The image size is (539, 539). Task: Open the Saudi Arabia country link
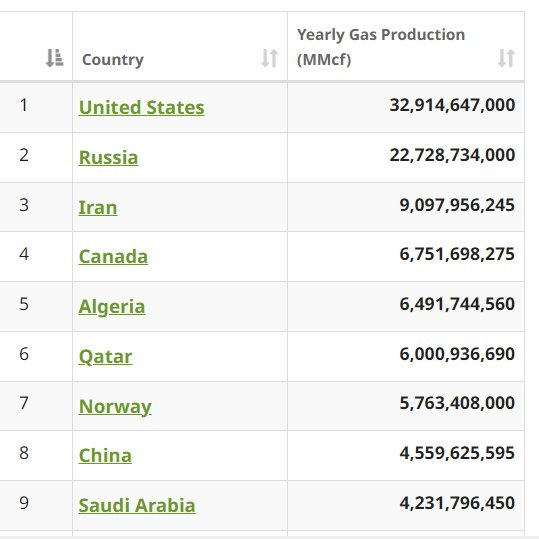(137, 505)
